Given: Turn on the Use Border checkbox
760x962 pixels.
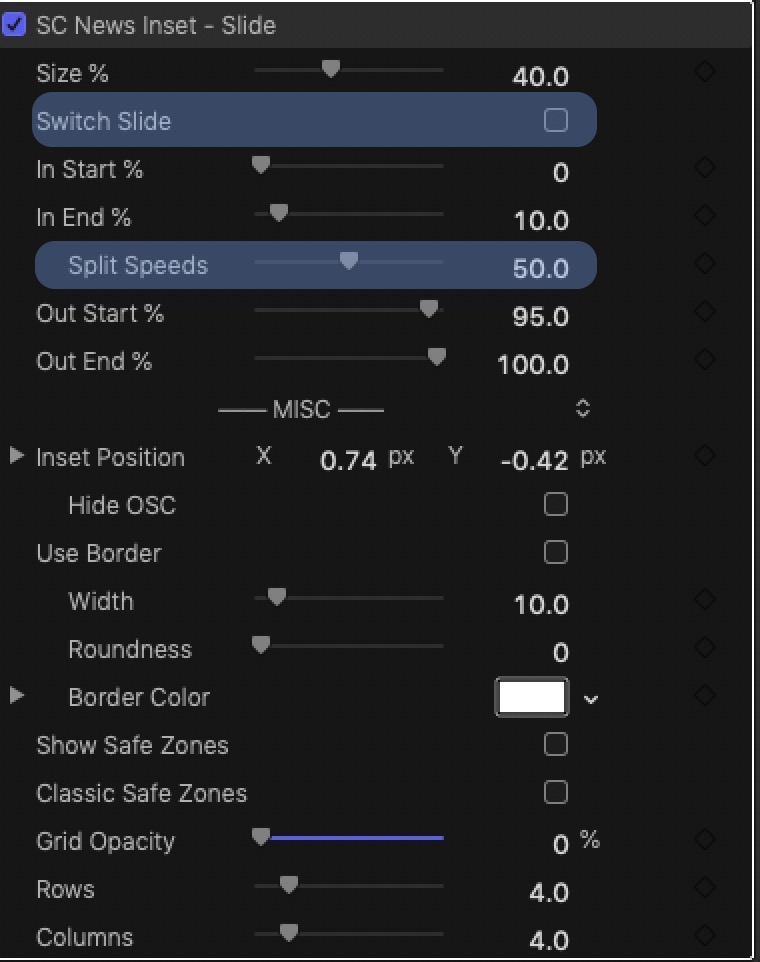Looking at the screenshot, I should (556, 552).
